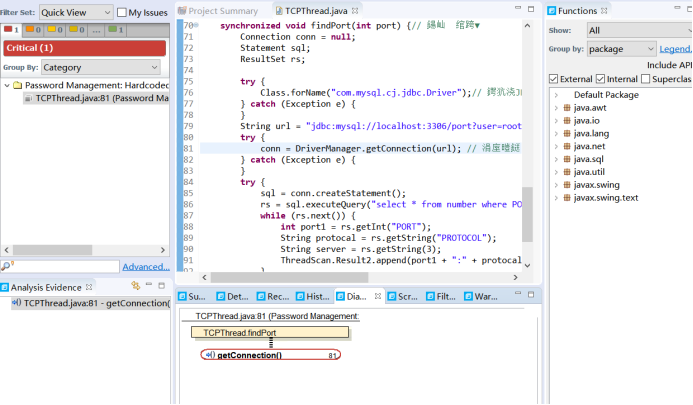
Task: Expand the Default Package node
Action: point(556,95)
